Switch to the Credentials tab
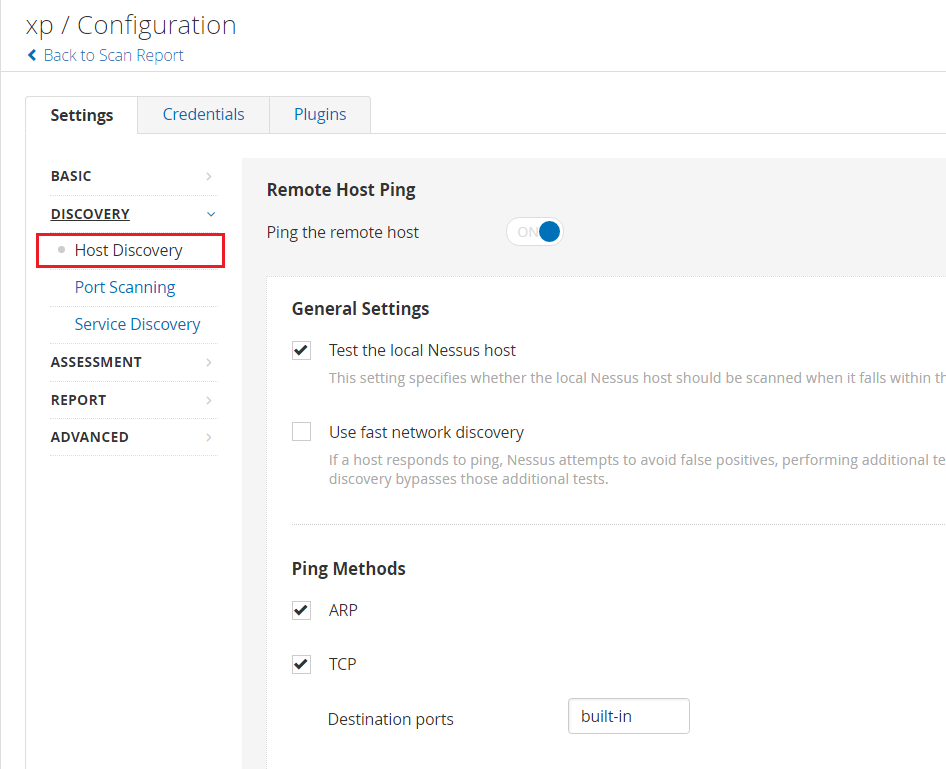The width and height of the screenshot is (946, 769). (x=203, y=115)
